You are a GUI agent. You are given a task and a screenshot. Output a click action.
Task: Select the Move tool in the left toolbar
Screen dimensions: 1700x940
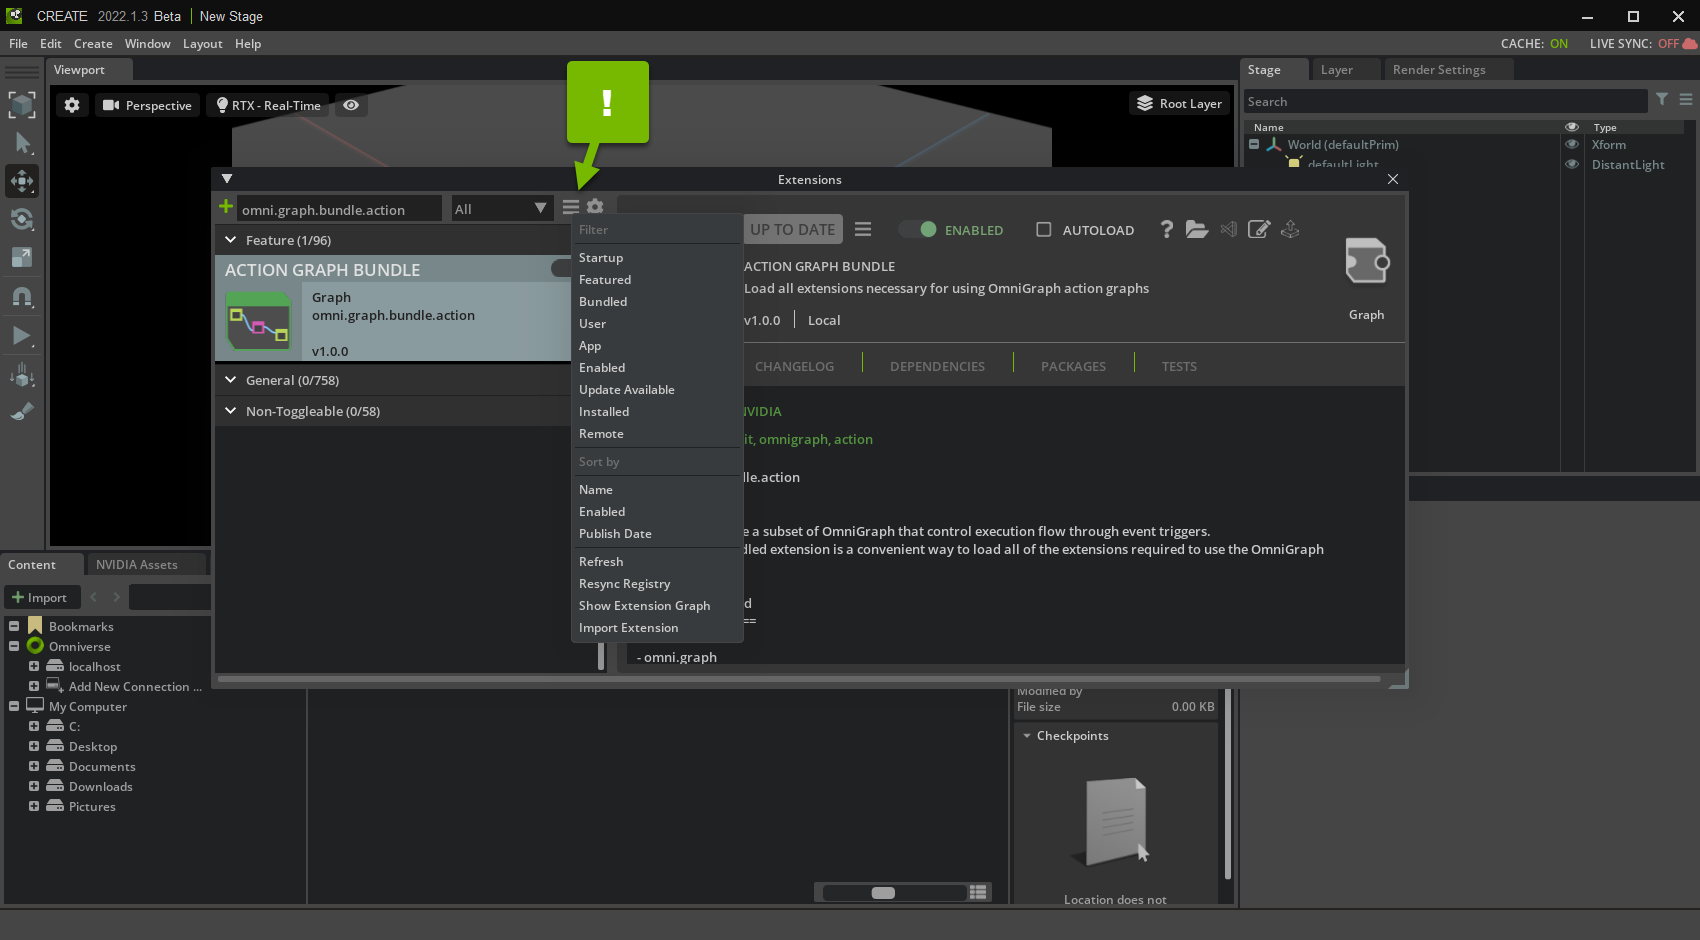click(x=22, y=181)
